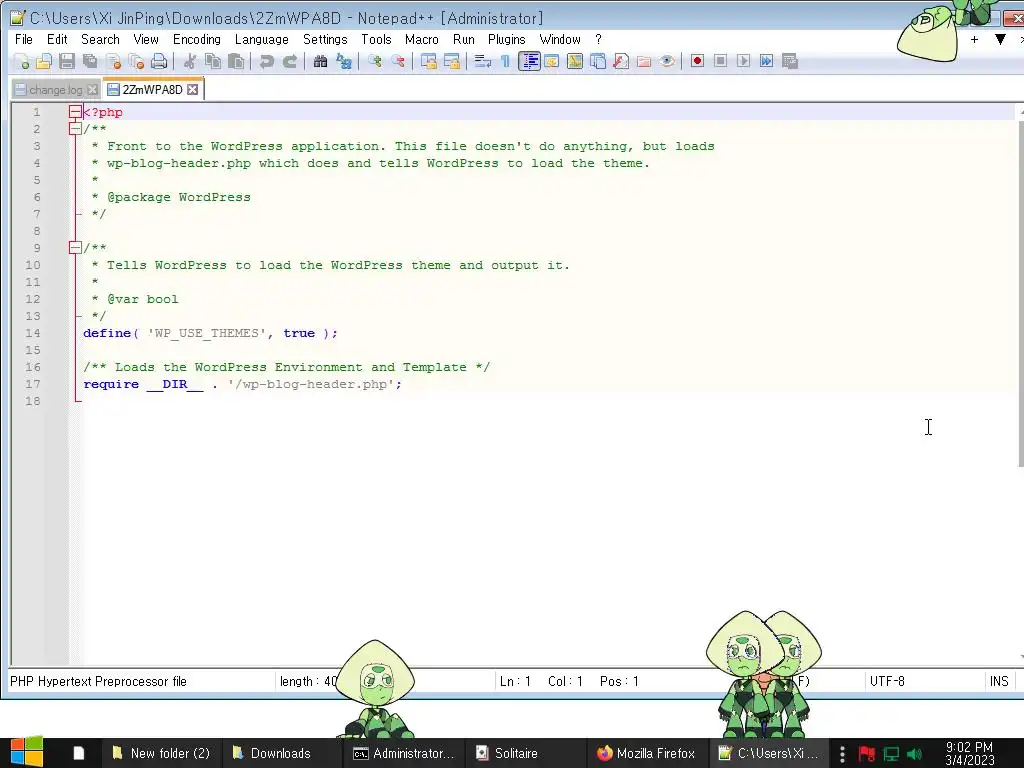Click the Save file toolbar icon
The width and height of the screenshot is (1024, 768).
click(67, 61)
